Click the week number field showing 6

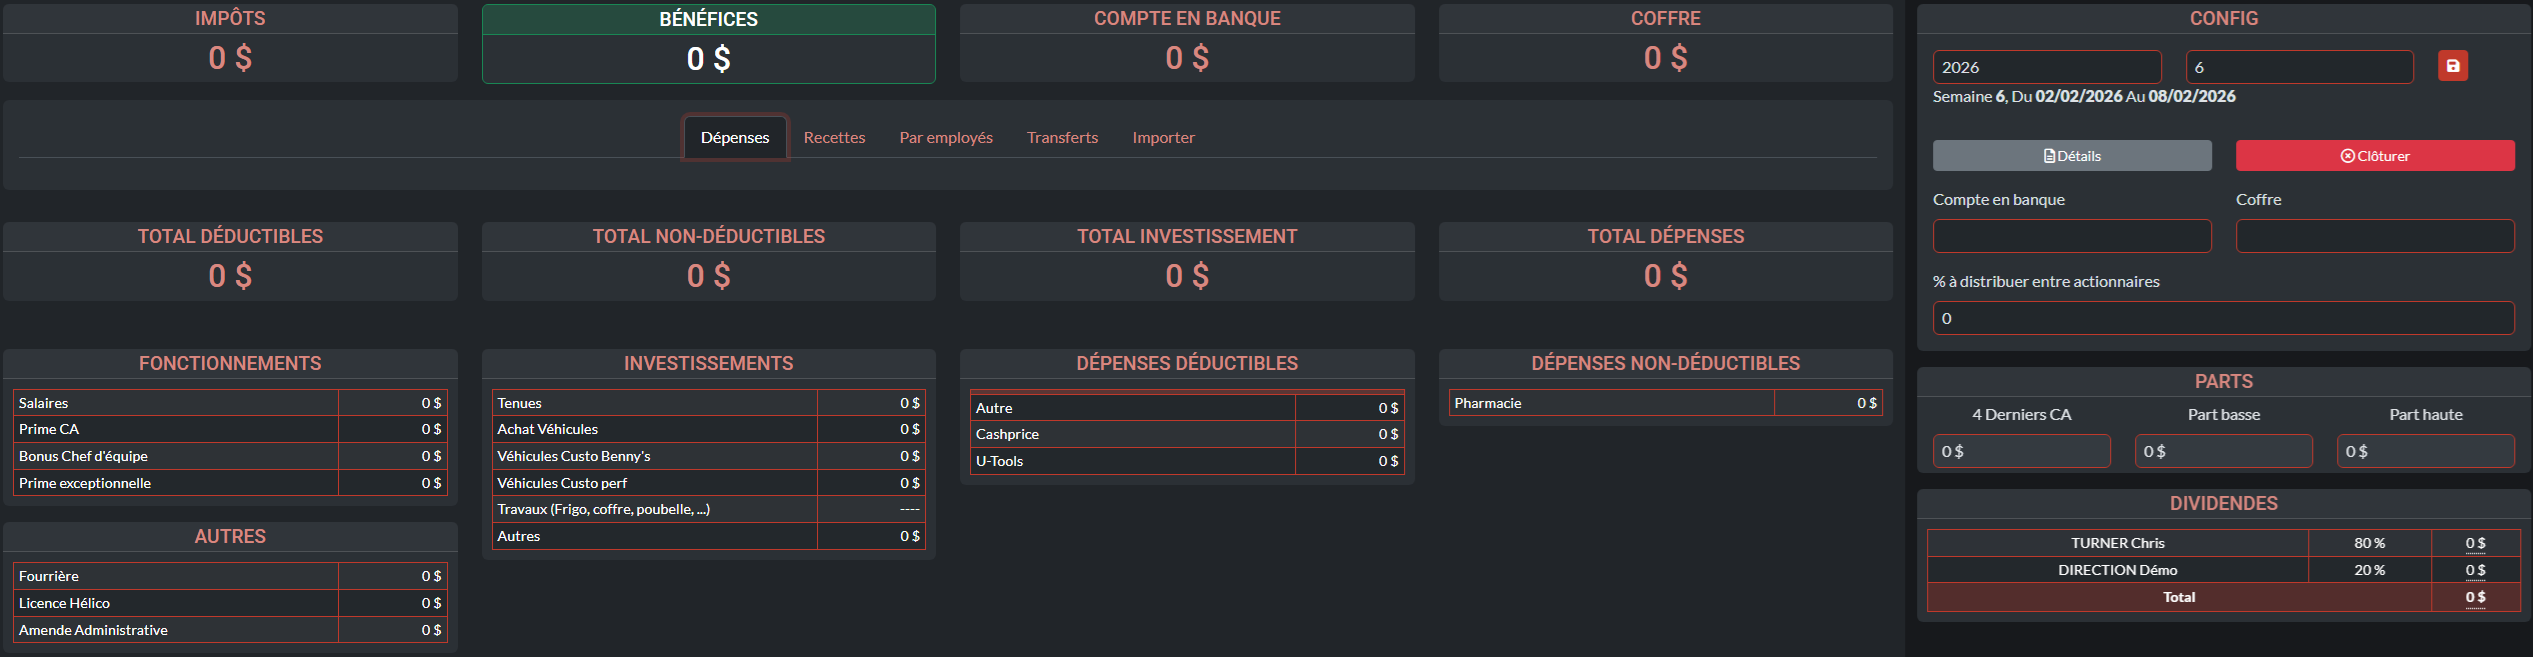click(x=2298, y=67)
